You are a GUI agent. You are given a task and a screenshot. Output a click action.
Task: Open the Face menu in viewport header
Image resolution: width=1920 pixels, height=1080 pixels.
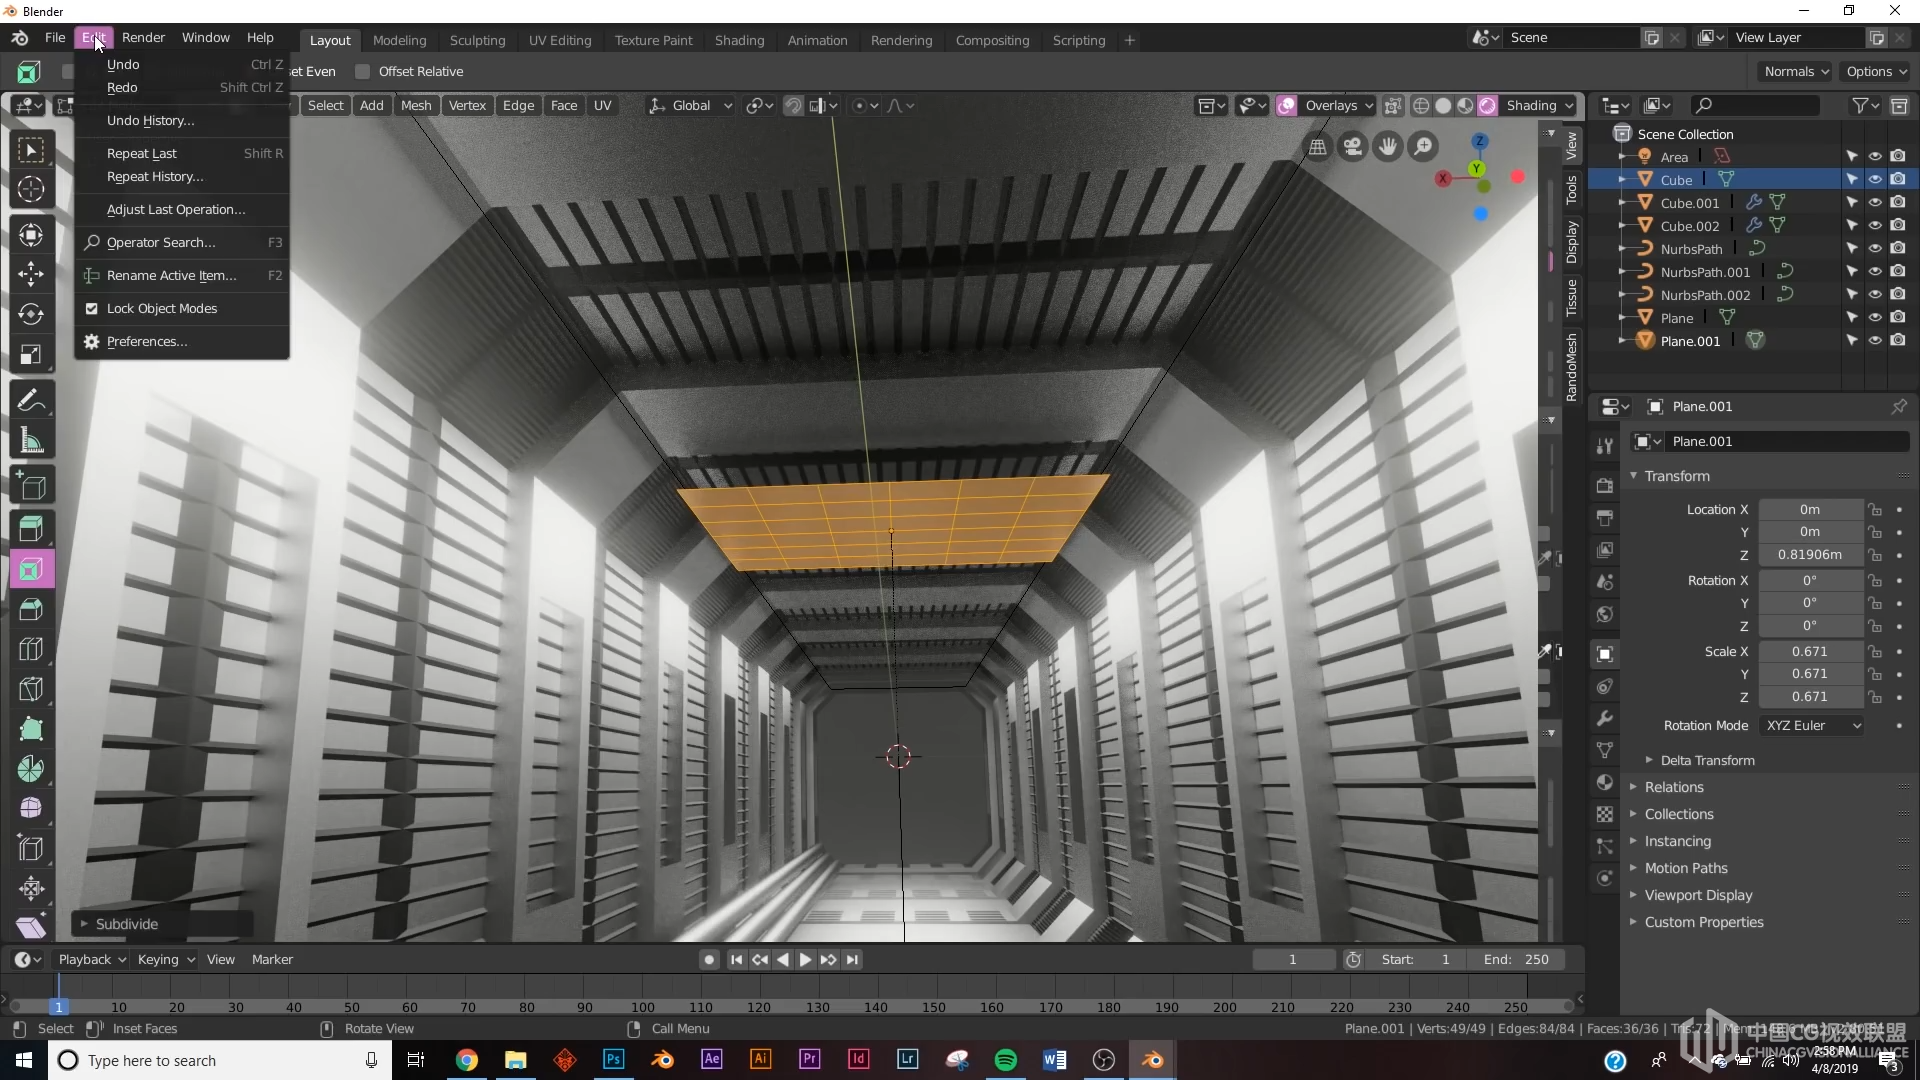coord(564,105)
